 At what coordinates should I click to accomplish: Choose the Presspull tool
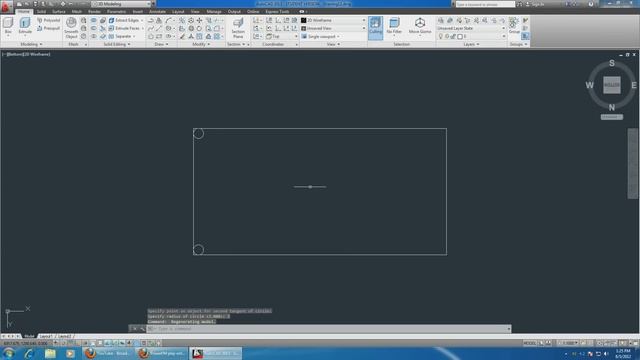click(49, 28)
